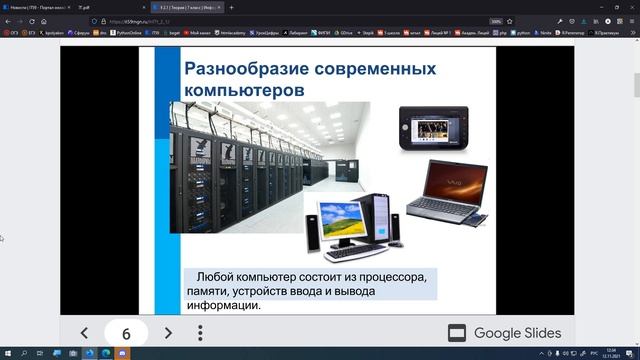The image size is (640, 360).
Task: Switch to the first Новости browser tab
Action: click(x=36, y=7)
